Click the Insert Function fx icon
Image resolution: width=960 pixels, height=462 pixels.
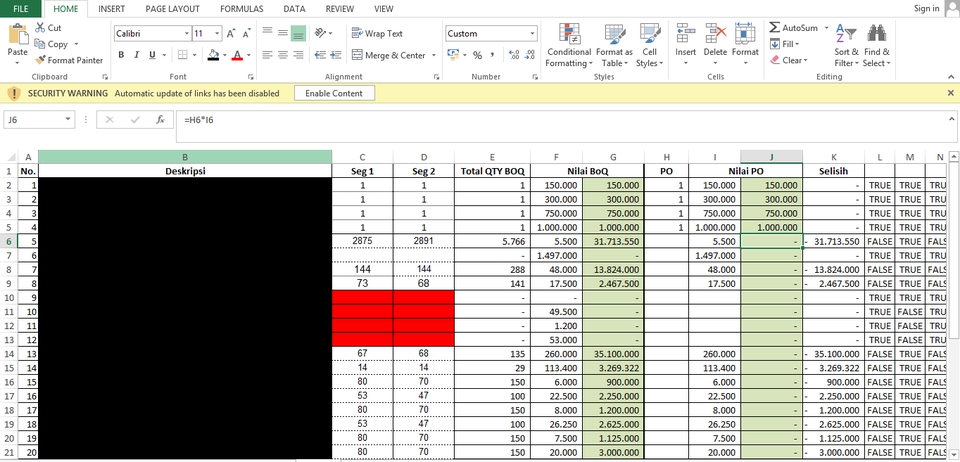click(160, 120)
